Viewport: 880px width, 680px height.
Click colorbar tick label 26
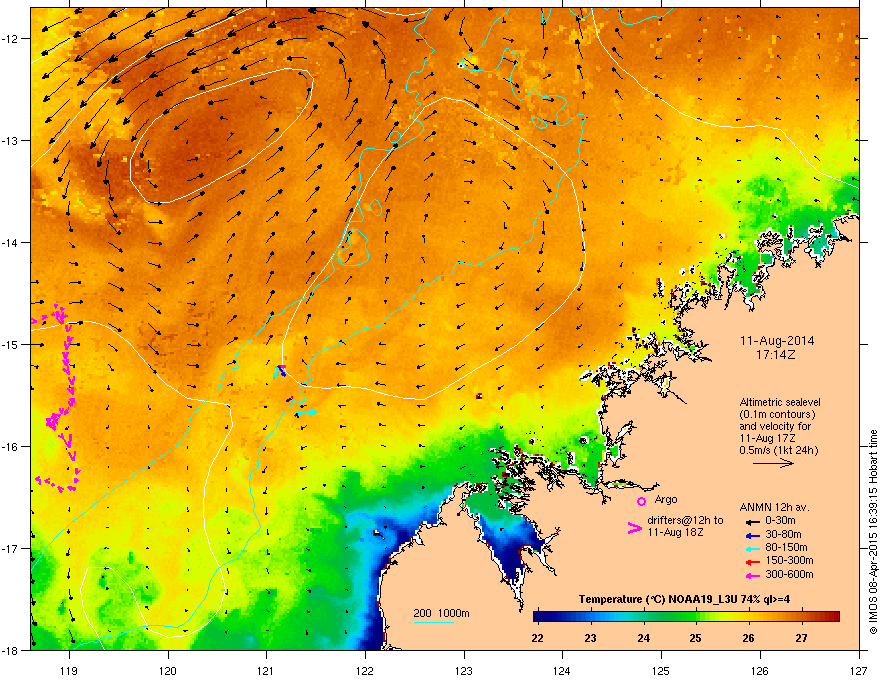point(748,638)
